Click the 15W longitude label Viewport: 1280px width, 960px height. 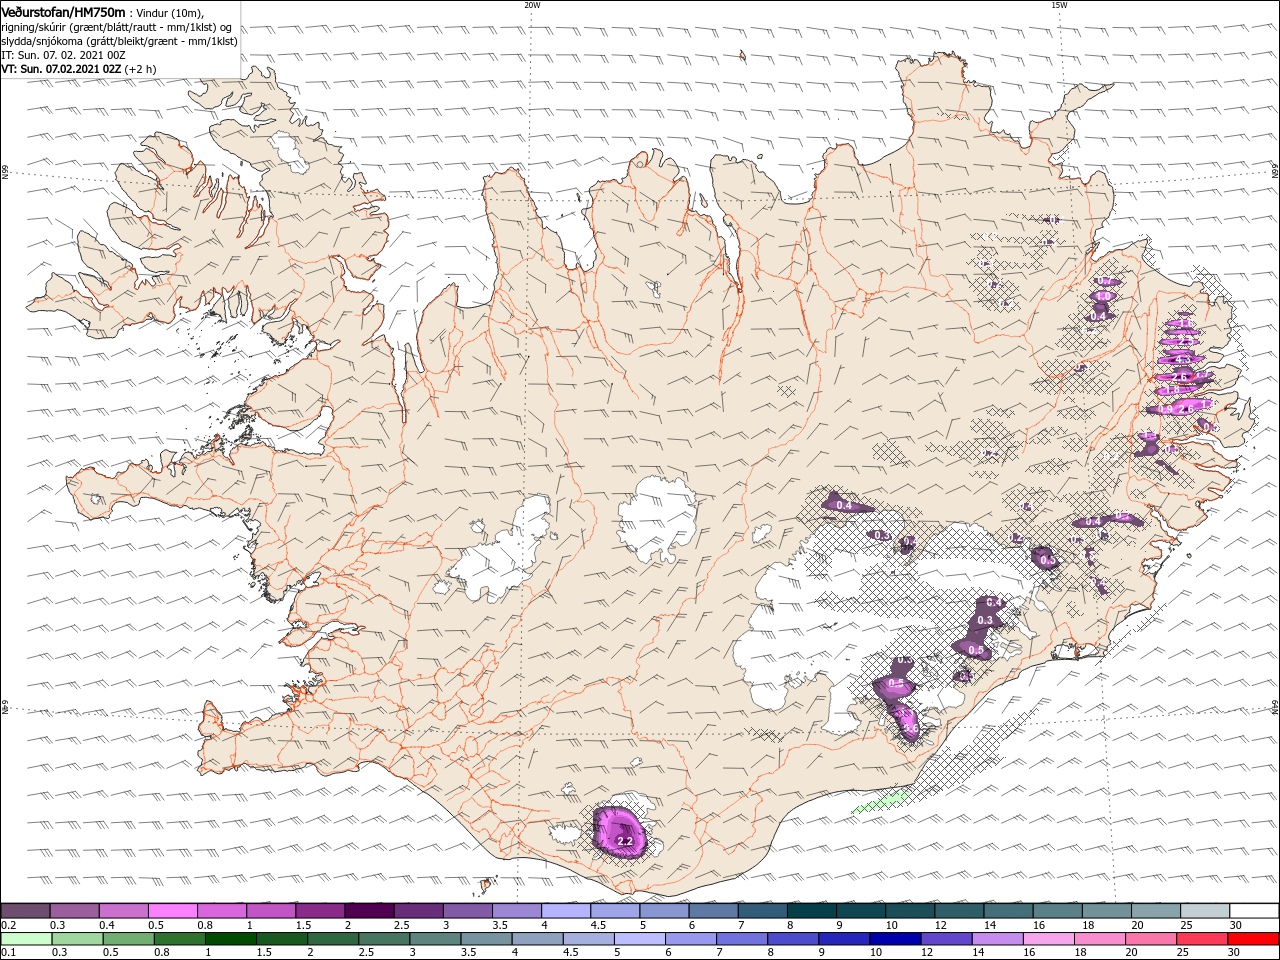[x=1059, y=5]
